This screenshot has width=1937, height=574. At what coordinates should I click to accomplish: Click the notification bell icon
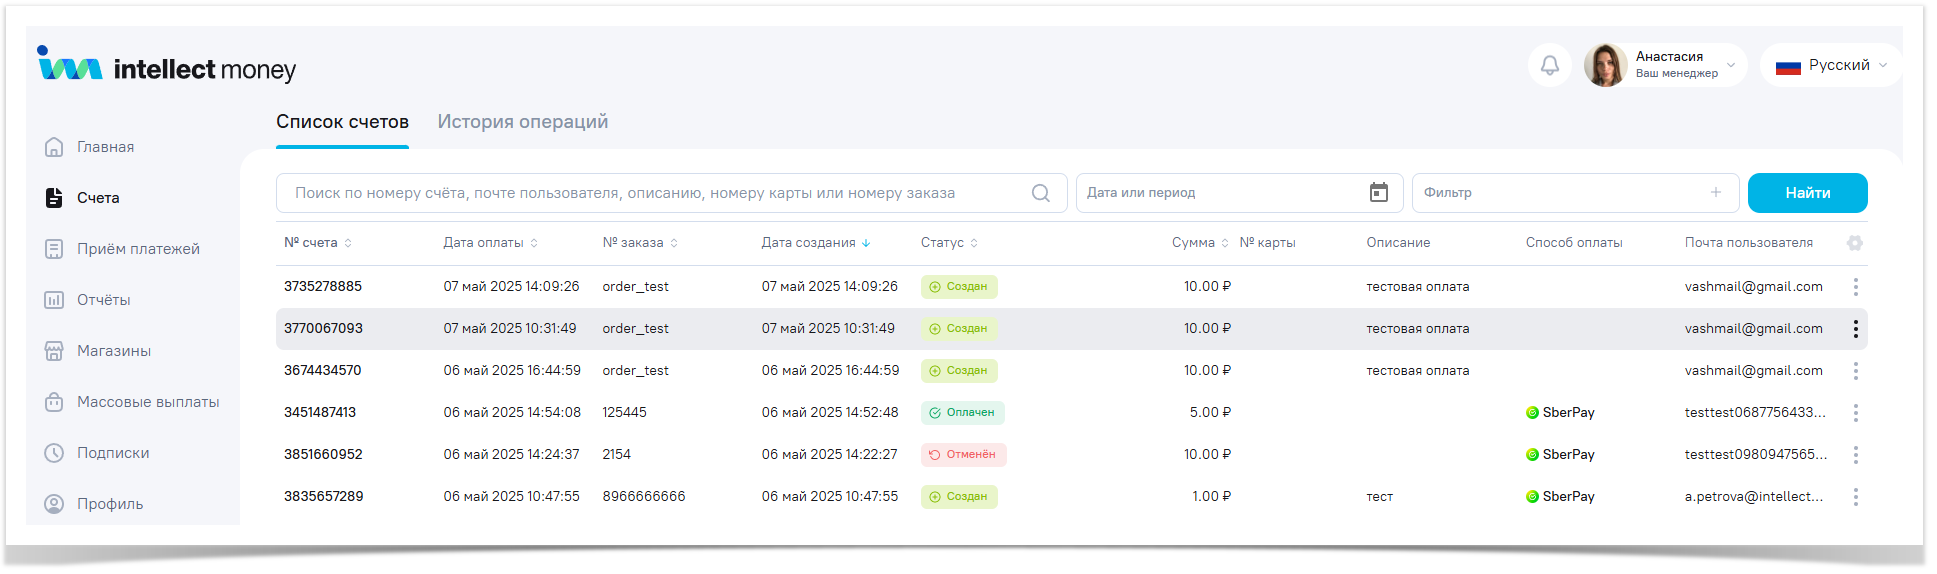click(1549, 66)
